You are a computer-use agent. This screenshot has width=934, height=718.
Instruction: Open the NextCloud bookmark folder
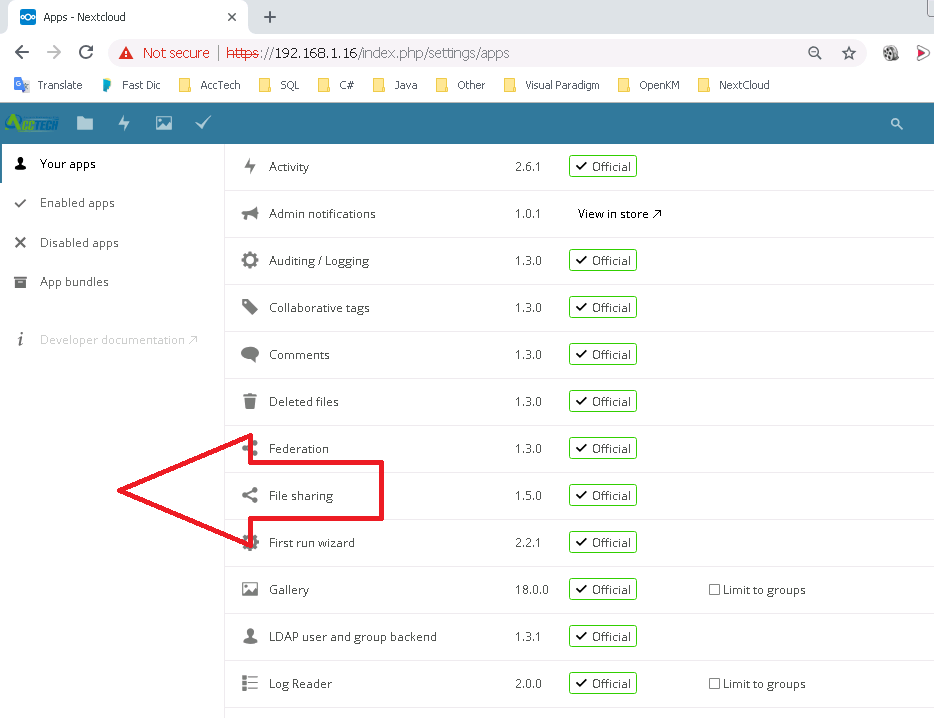tap(734, 85)
